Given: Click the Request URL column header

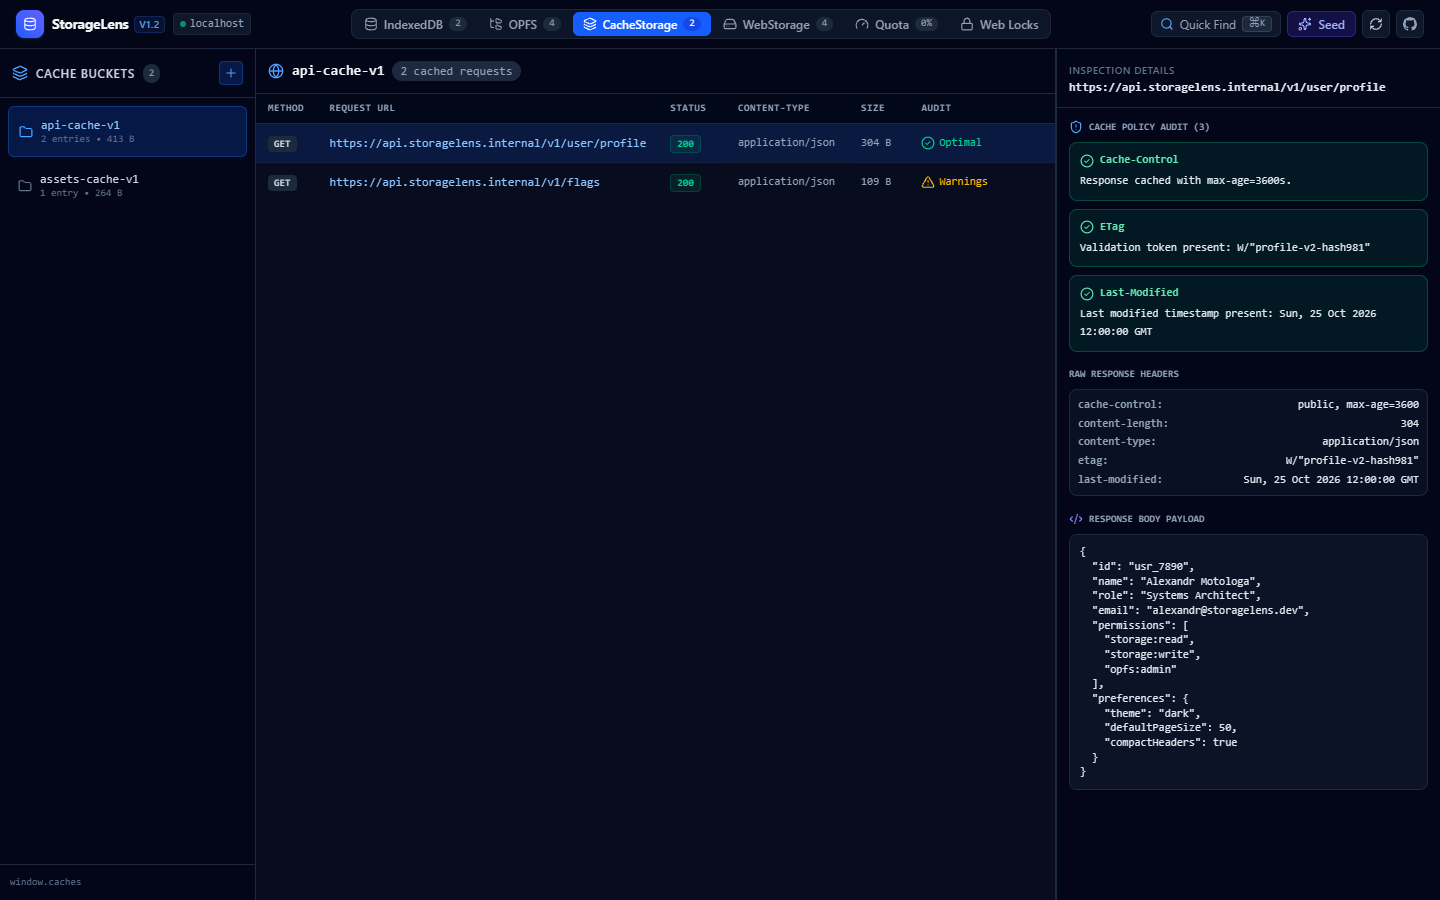Looking at the screenshot, I should click(x=362, y=108).
